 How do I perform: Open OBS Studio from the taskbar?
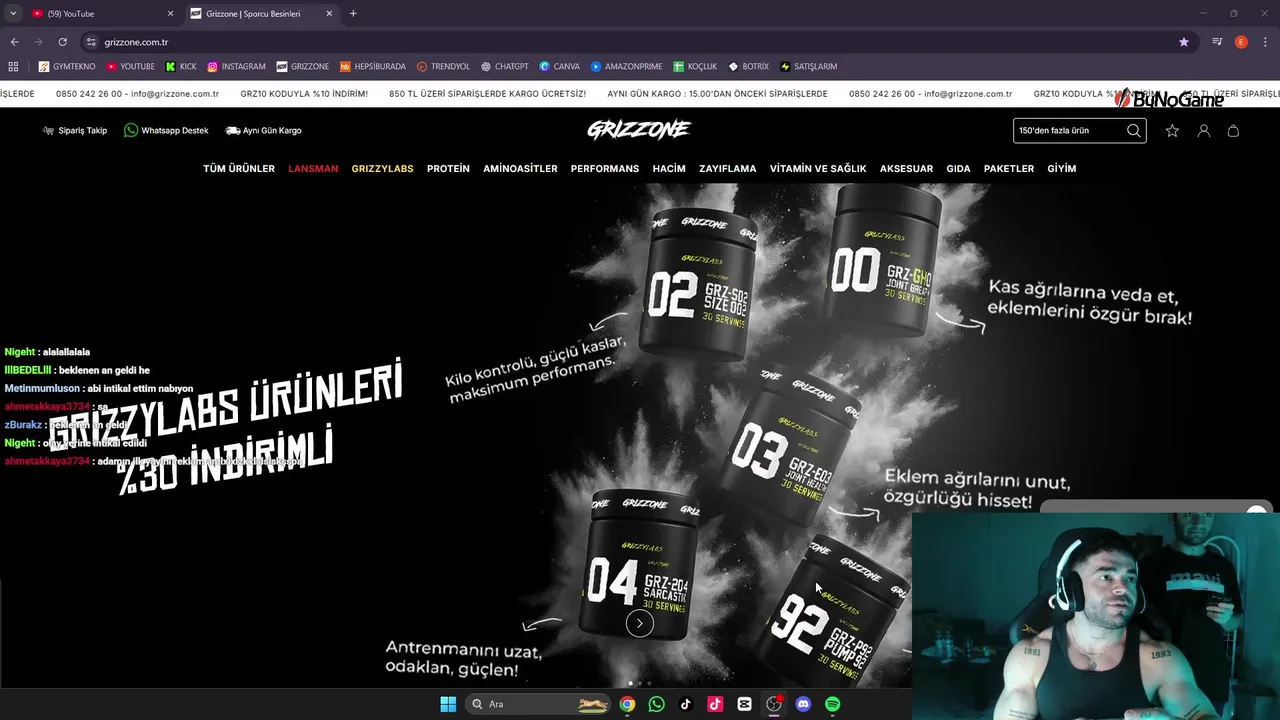coord(774,704)
